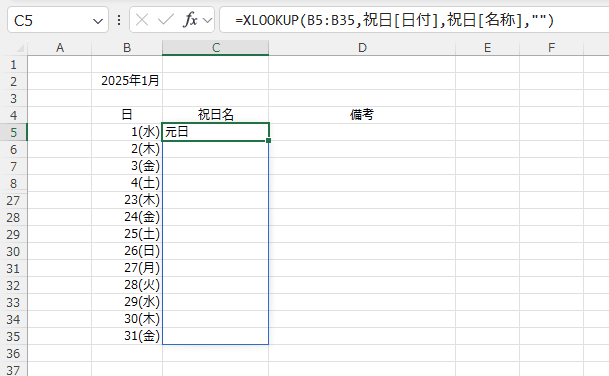
Task: Open the Name Box dropdown arrow
Action: pos(98,21)
